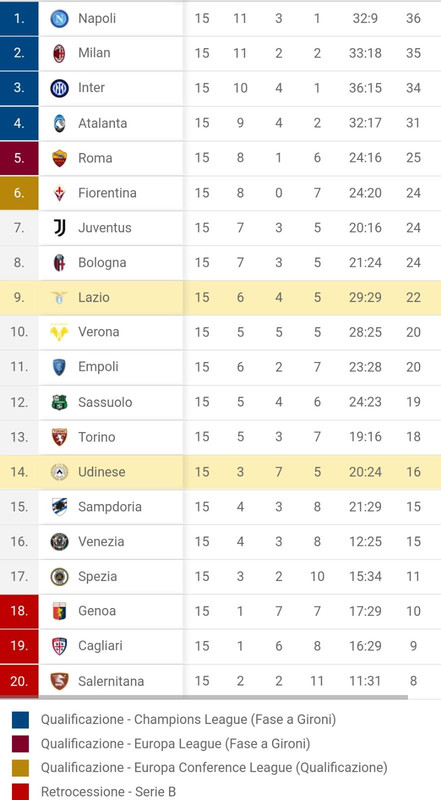Click the red Retrocessione legend swatch
This screenshot has width=441, height=800.
point(20,791)
